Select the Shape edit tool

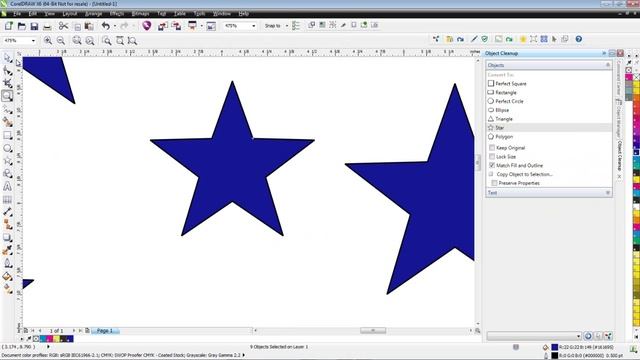[x=7, y=71]
